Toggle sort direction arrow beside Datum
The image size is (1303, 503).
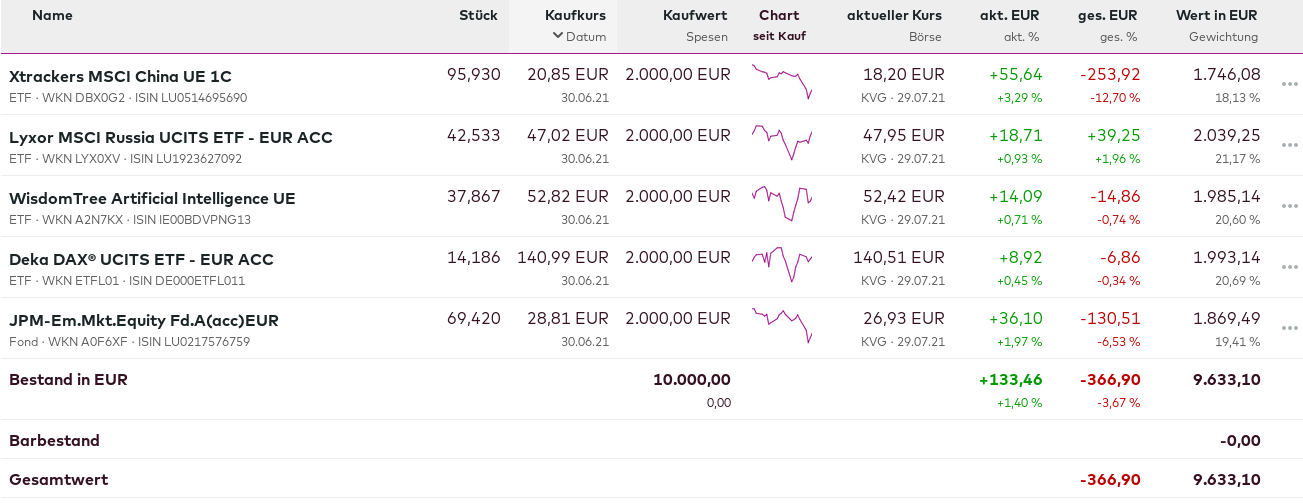click(557, 36)
